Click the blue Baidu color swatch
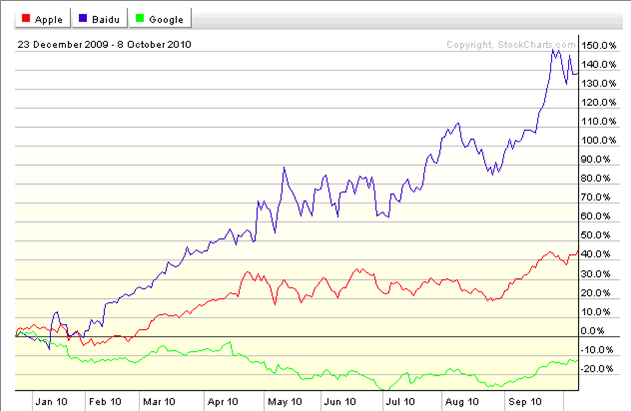 point(83,19)
